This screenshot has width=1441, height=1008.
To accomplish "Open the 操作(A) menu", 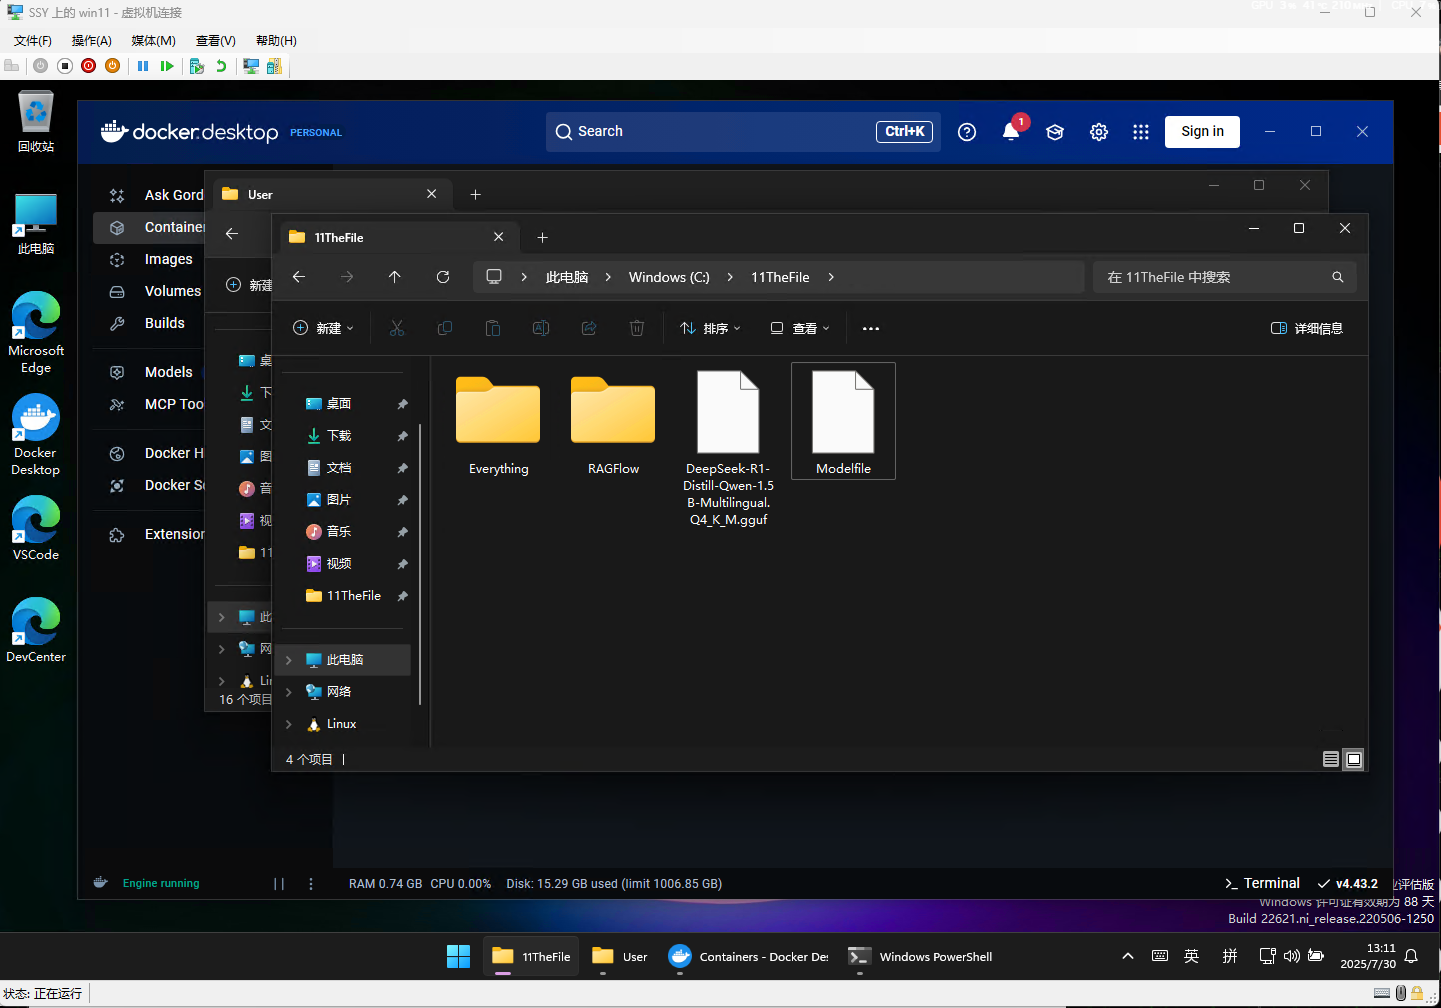I will tap(92, 41).
